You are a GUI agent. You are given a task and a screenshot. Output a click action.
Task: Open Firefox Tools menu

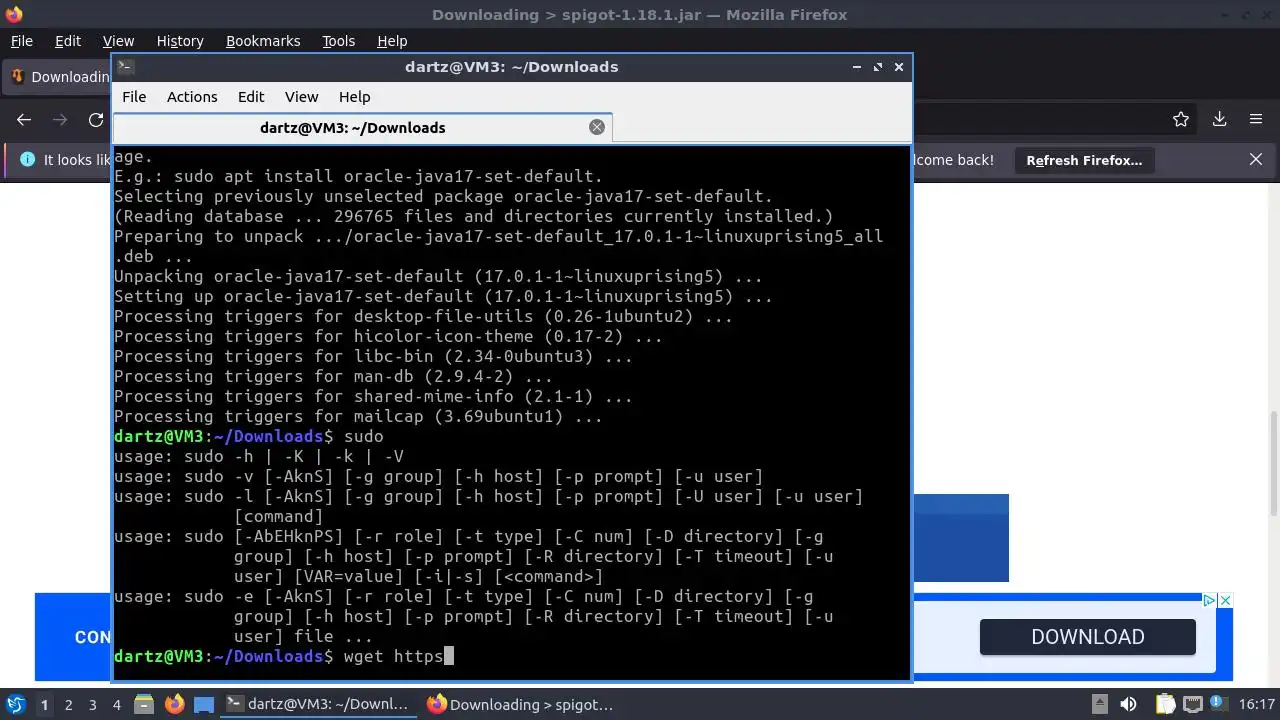[x=339, y=41]
